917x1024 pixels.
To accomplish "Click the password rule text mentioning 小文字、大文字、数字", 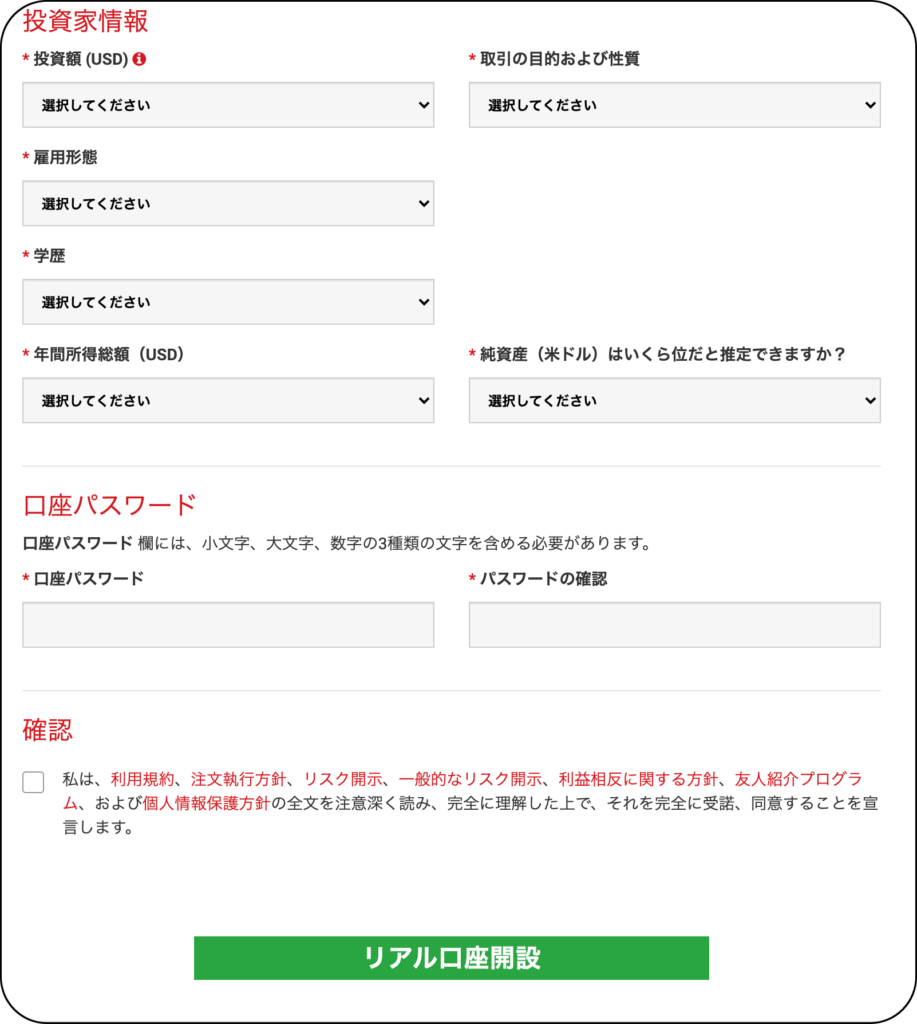I will (337, 543).
